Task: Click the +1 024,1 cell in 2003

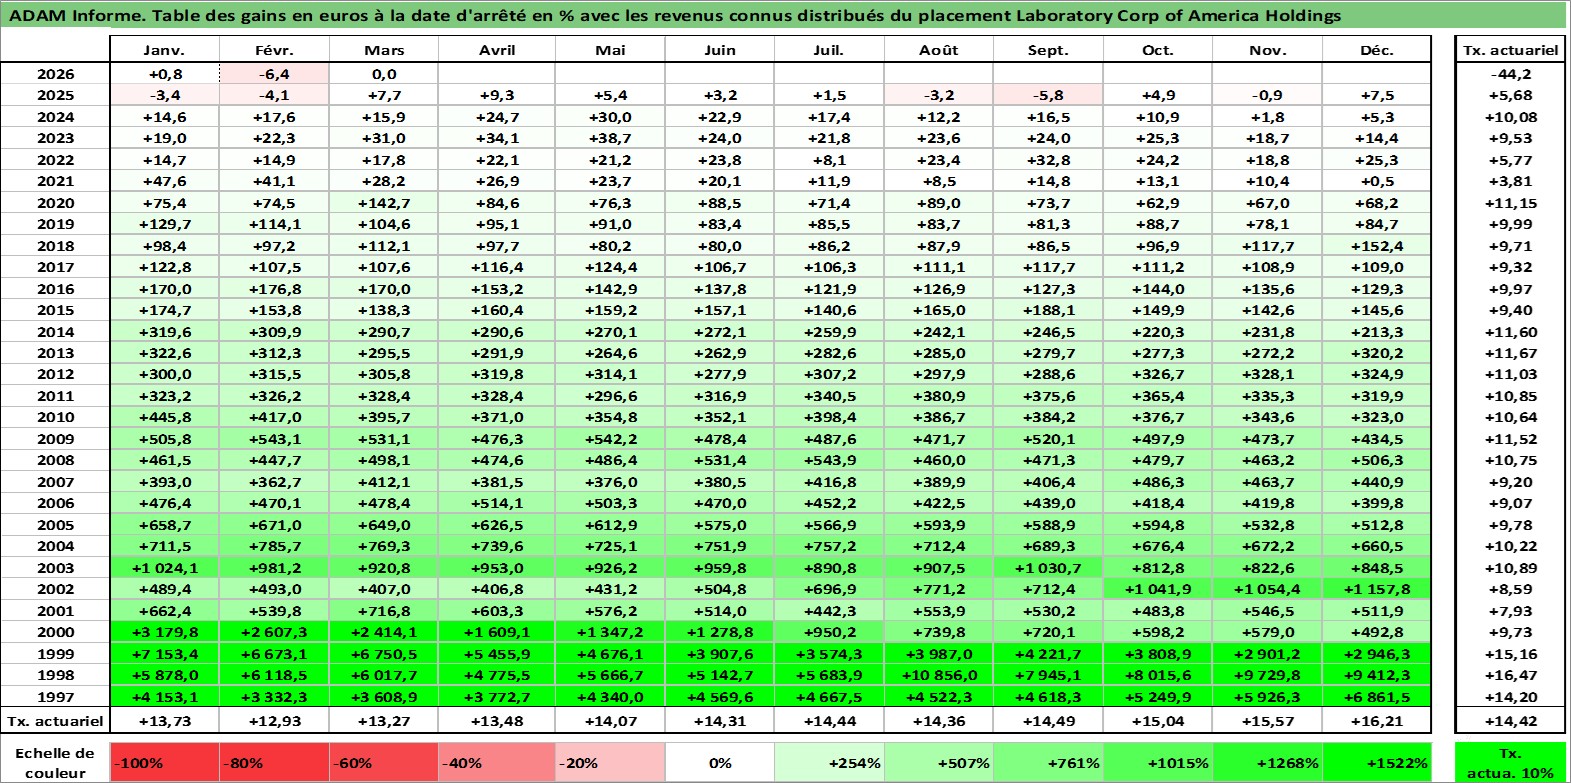Action: point(164,568)
